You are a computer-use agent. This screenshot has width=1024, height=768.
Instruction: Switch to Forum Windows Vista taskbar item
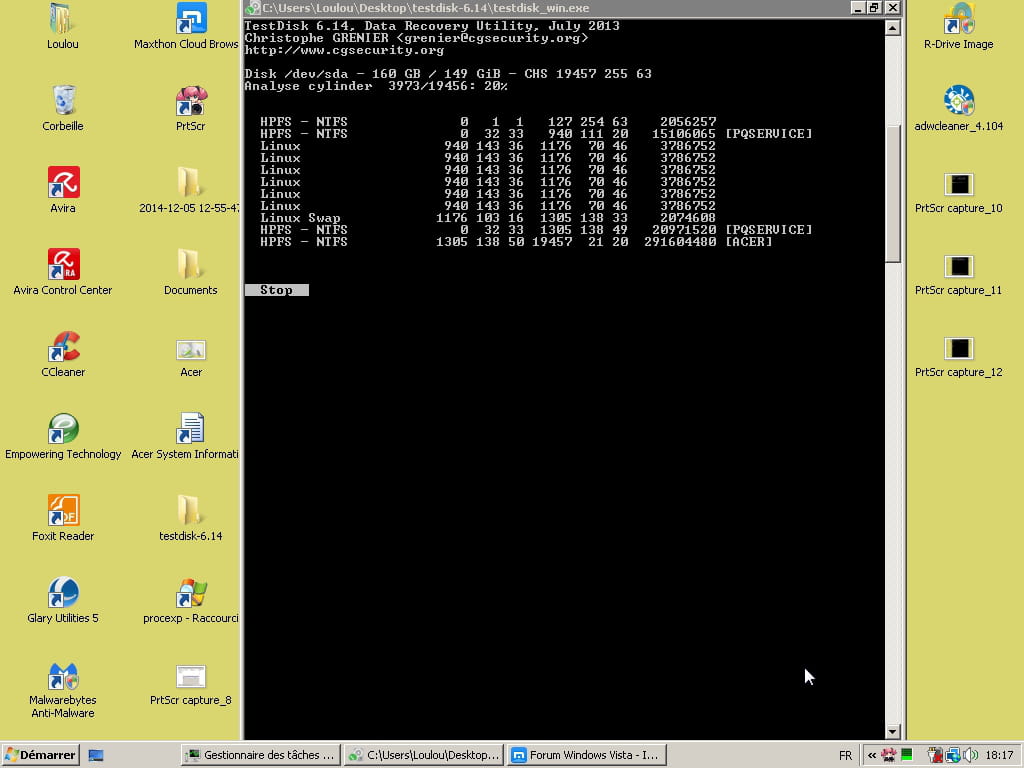(x=586, y=755)
